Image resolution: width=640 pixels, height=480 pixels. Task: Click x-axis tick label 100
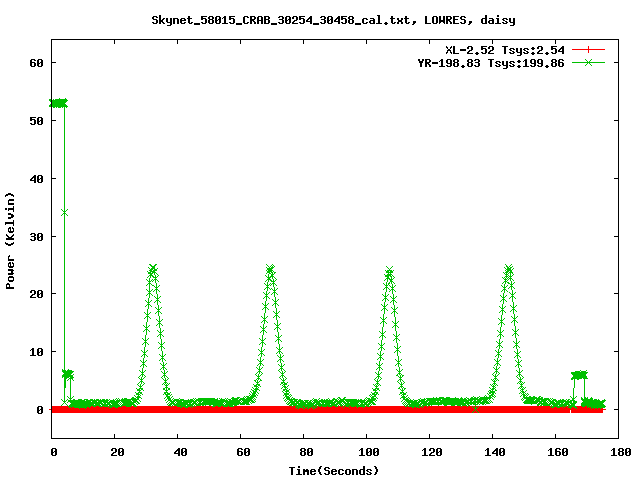point(369,452)
